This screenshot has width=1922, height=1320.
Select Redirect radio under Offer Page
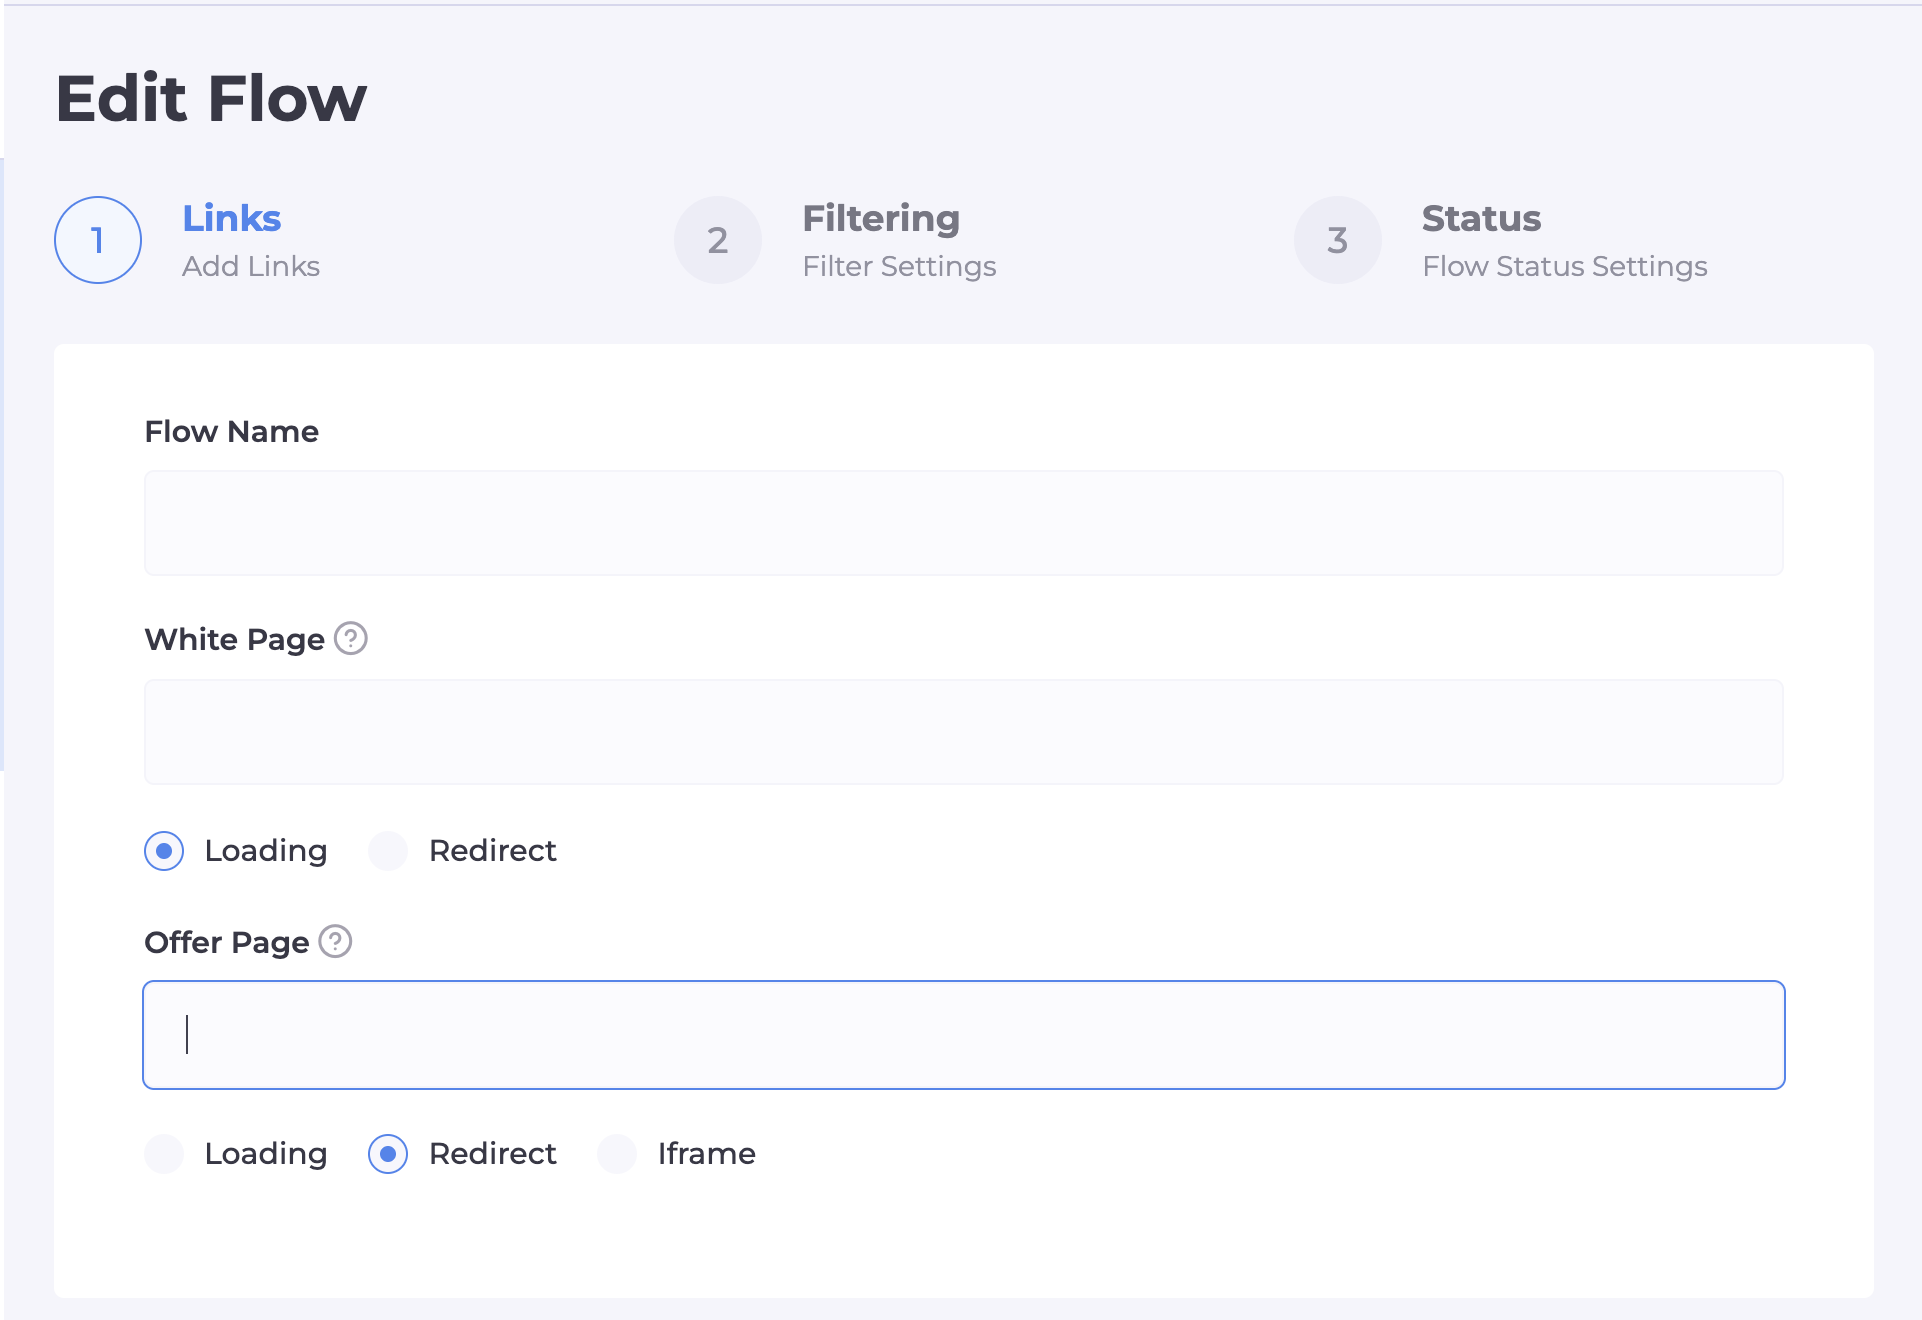click(x=388, y=1154)
